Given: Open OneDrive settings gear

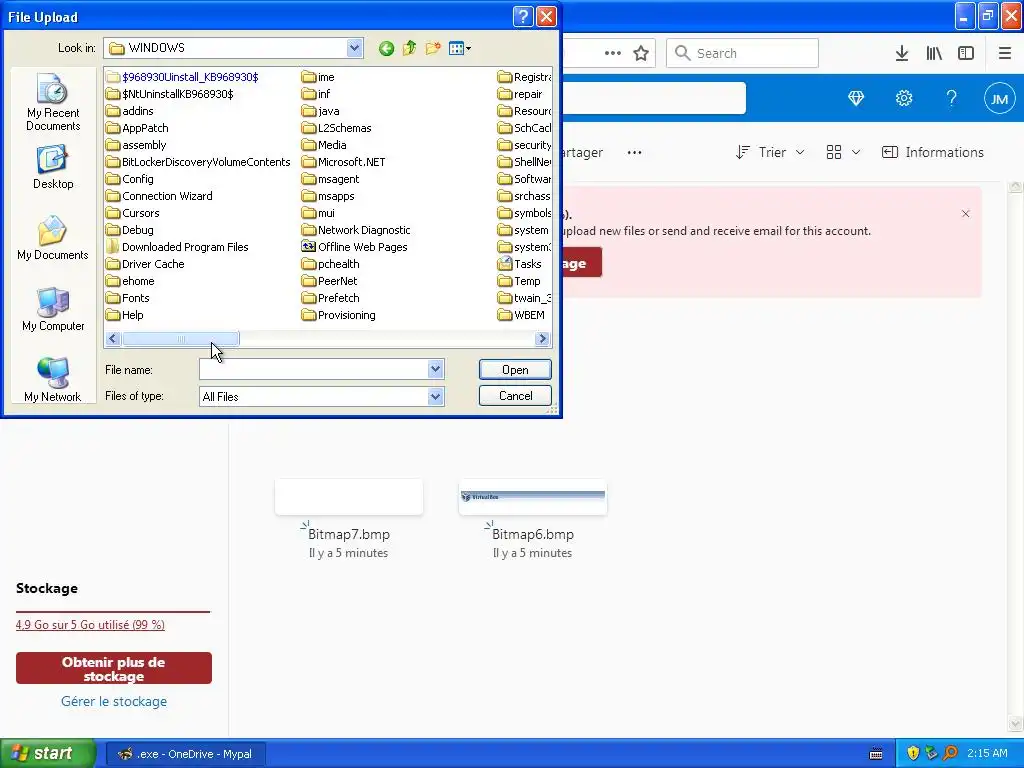Looking at the screenshot, I should tap(904, 99).
